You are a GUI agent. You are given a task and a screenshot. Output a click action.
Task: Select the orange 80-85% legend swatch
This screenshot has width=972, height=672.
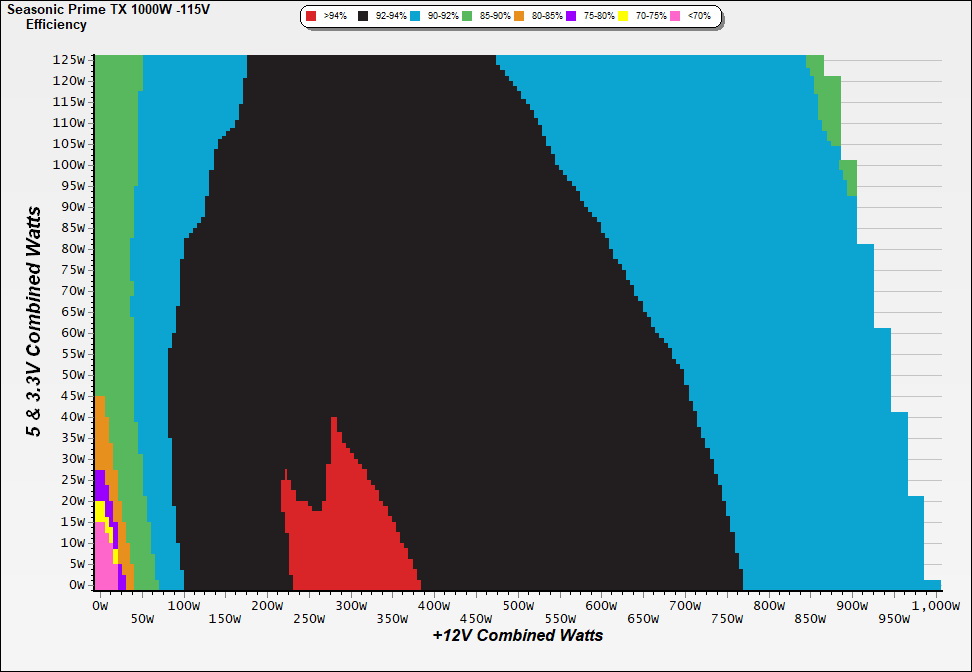point(519,16)
